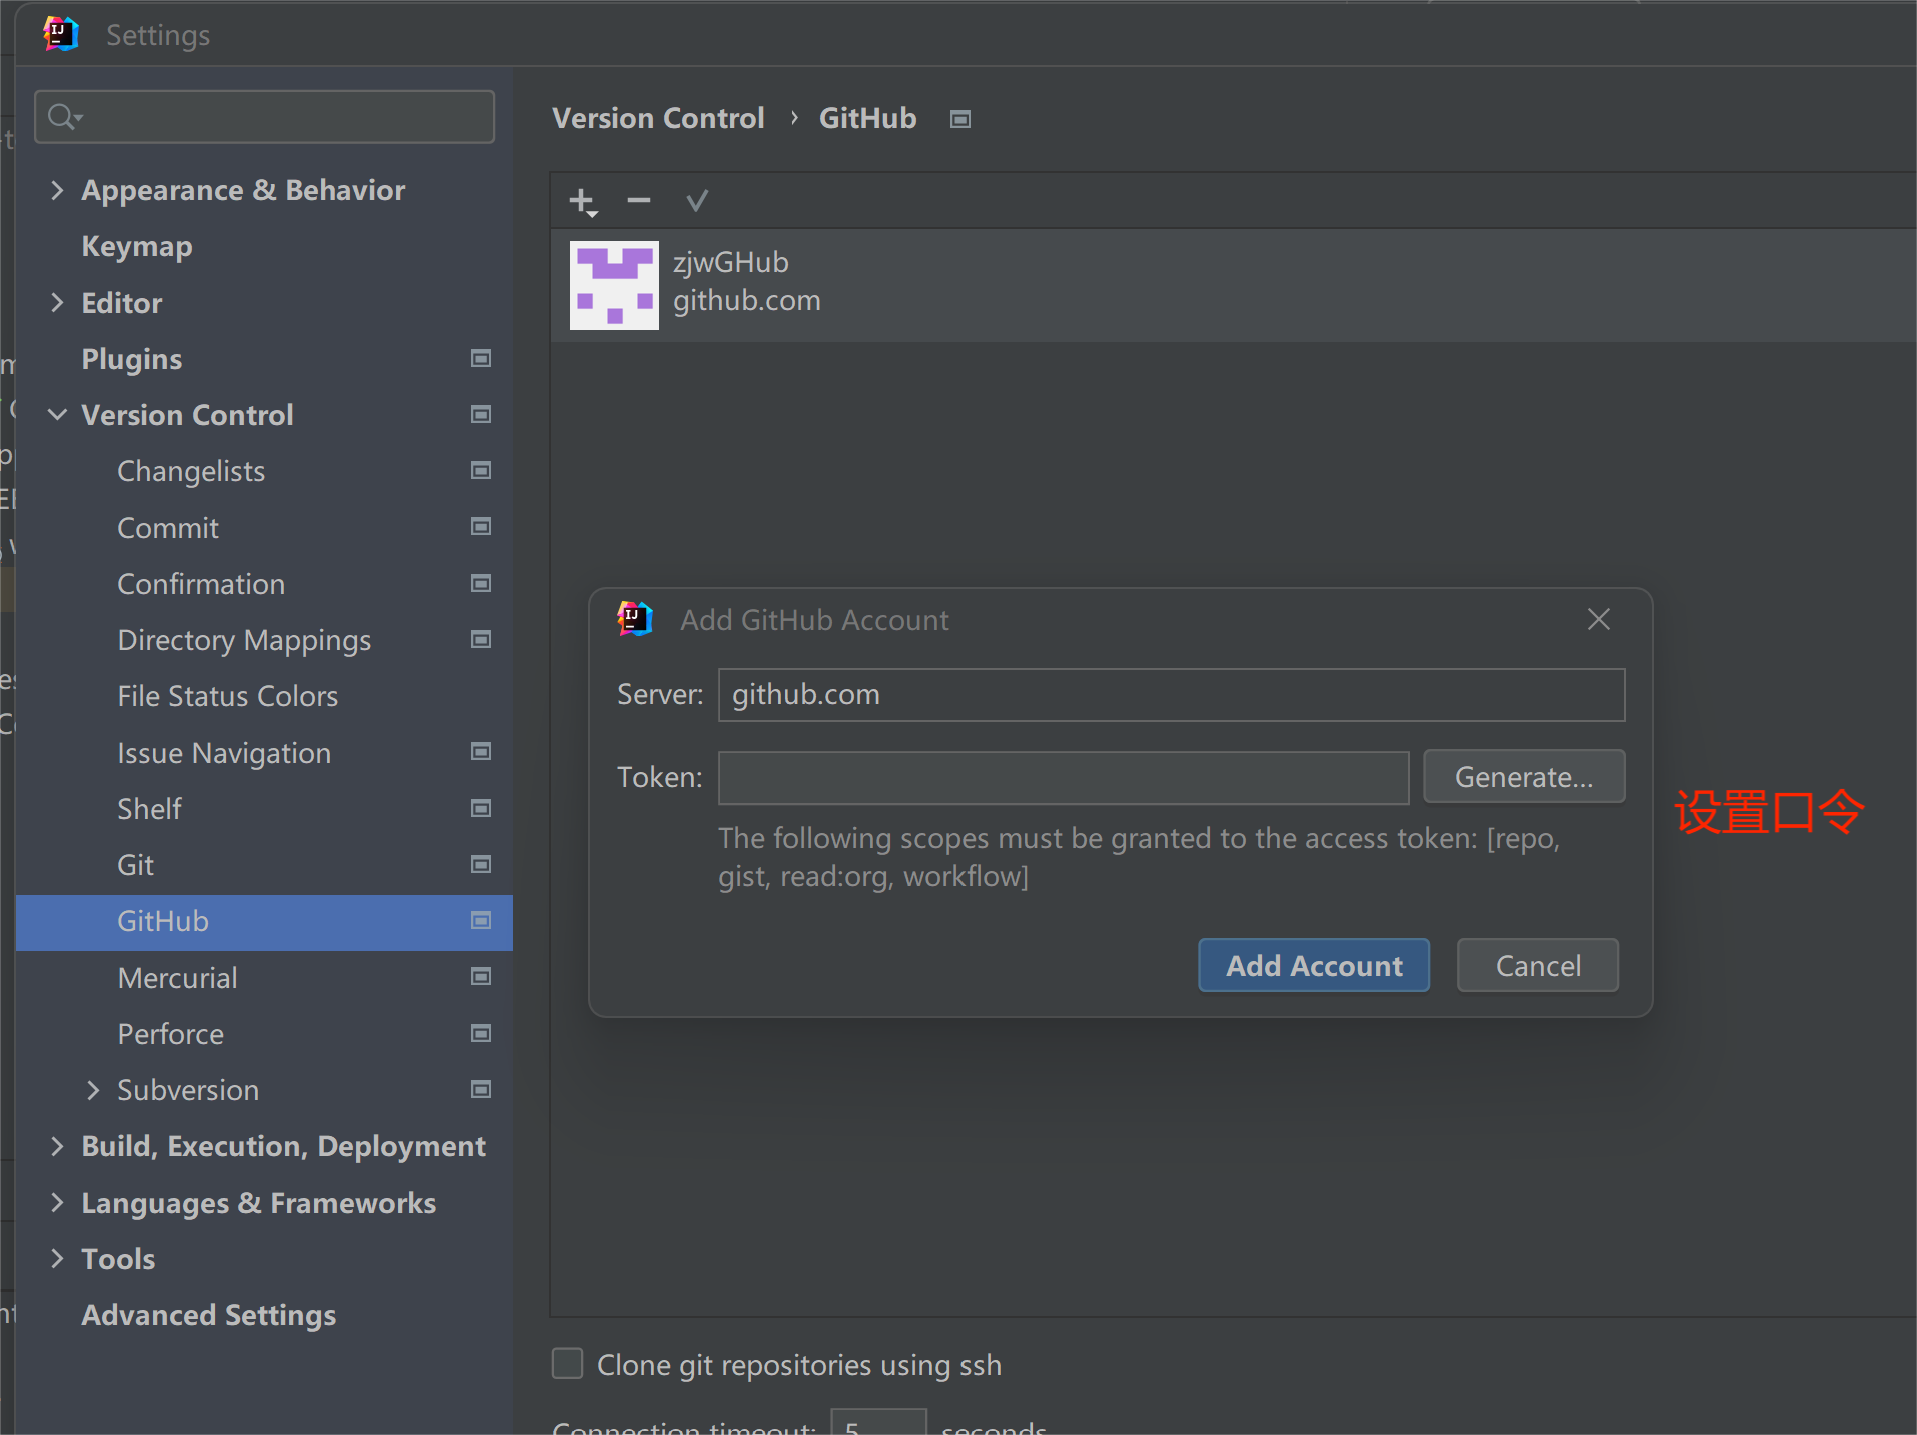This screenshot has height=1435, width=1917.
Task: Click project icon beside Issue Navigation
Action: tap(481, 751)
